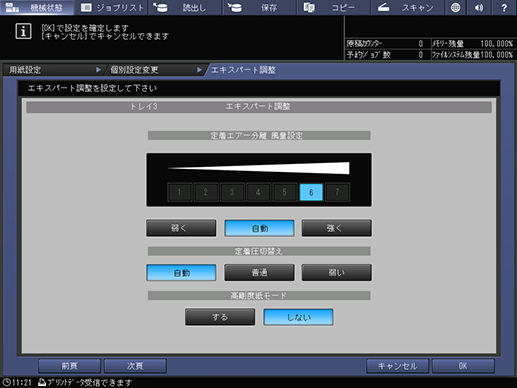Open the 保存 store tab

260,7
